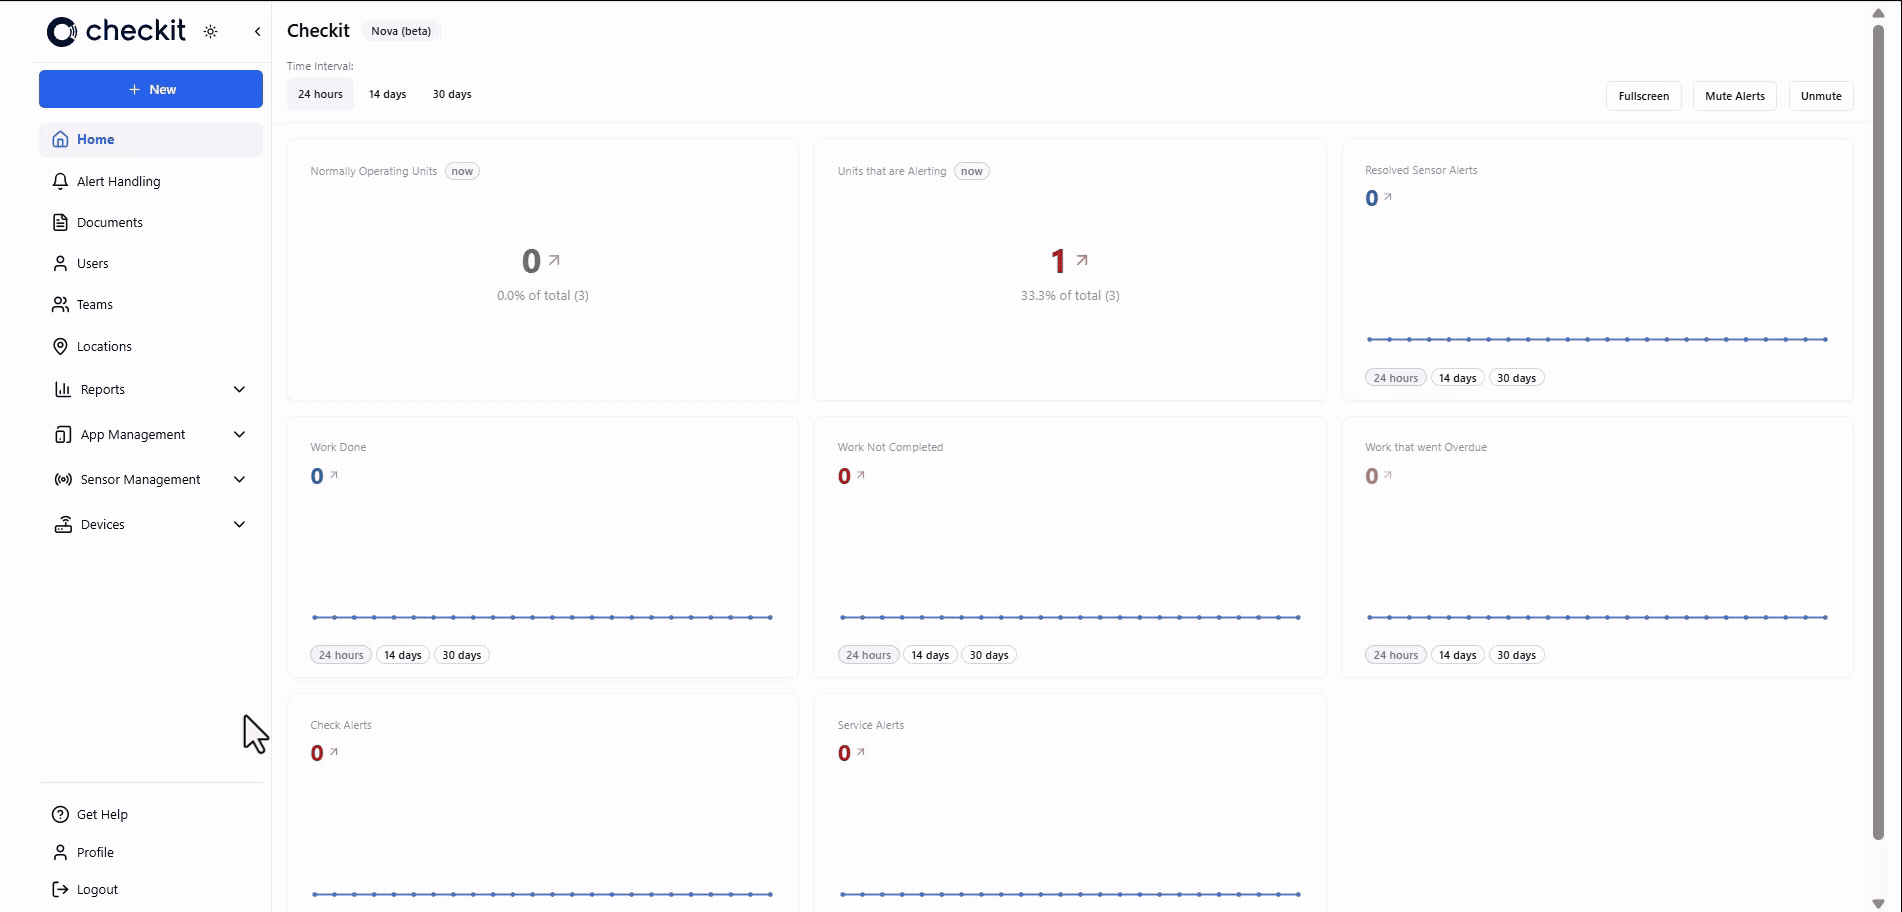
Task: Select 30 days in Work Not Completed card
Action: tap(989, 655)
